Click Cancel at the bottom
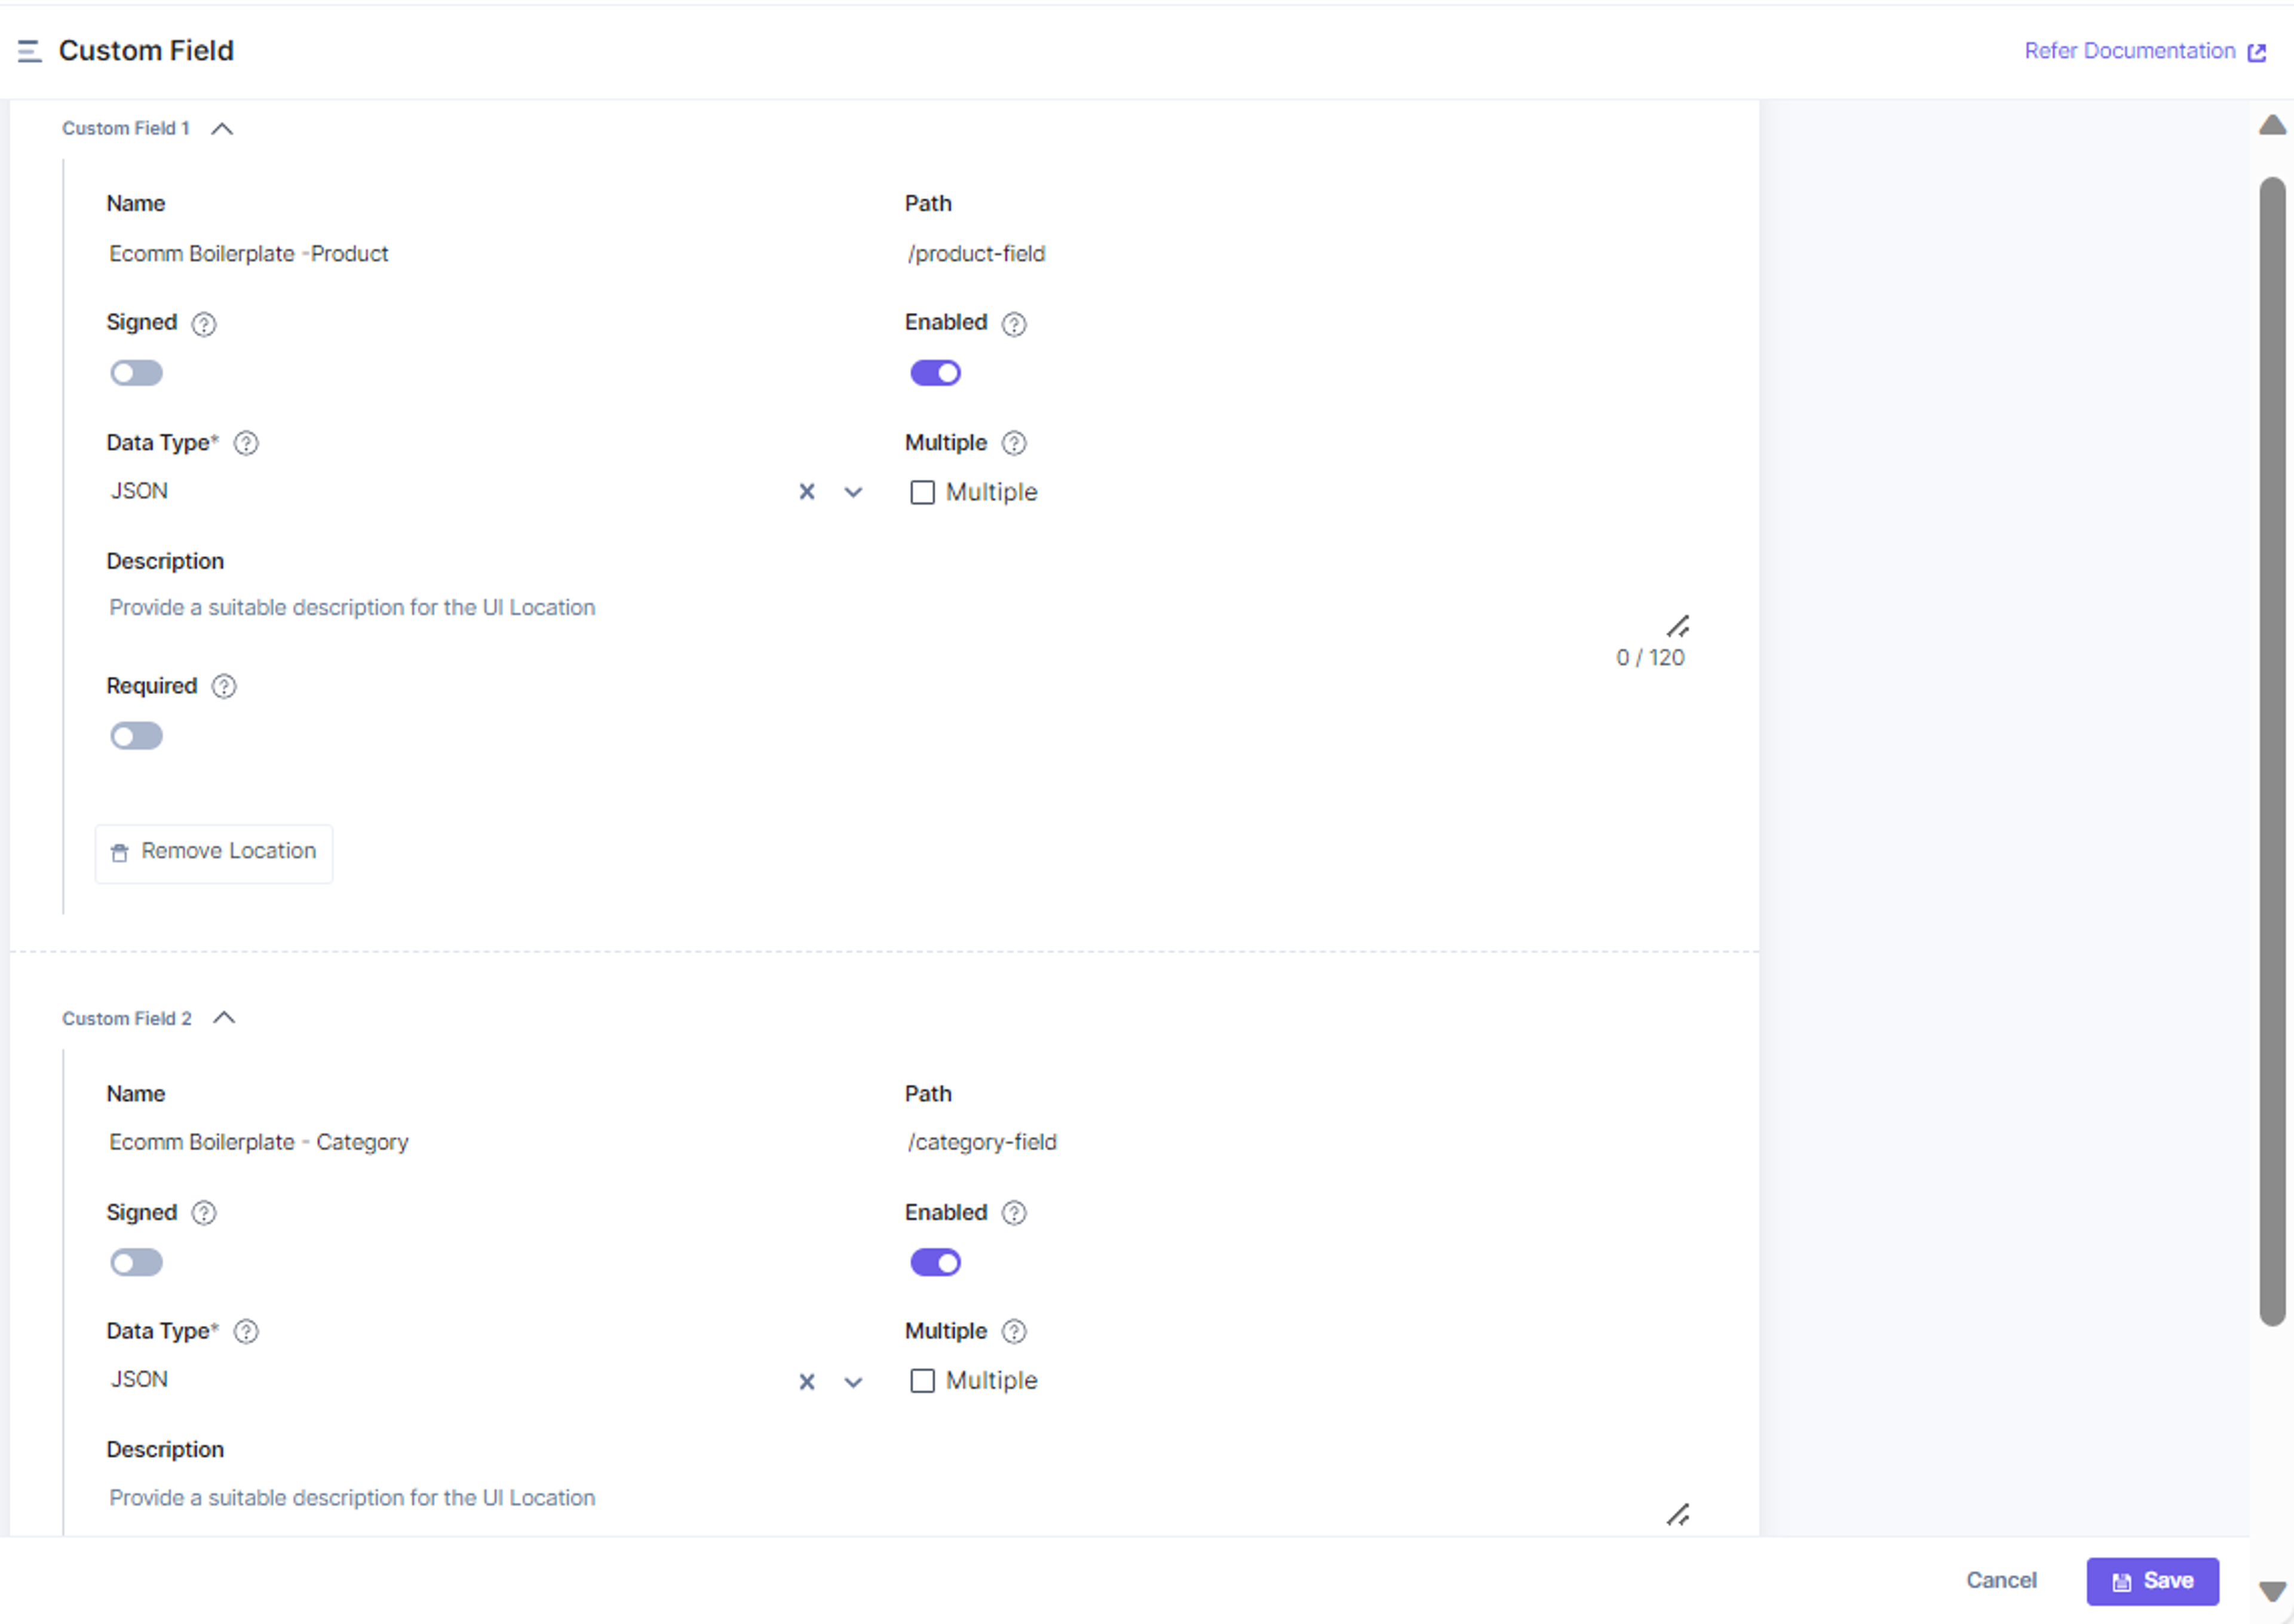 pos(2001,1581)
